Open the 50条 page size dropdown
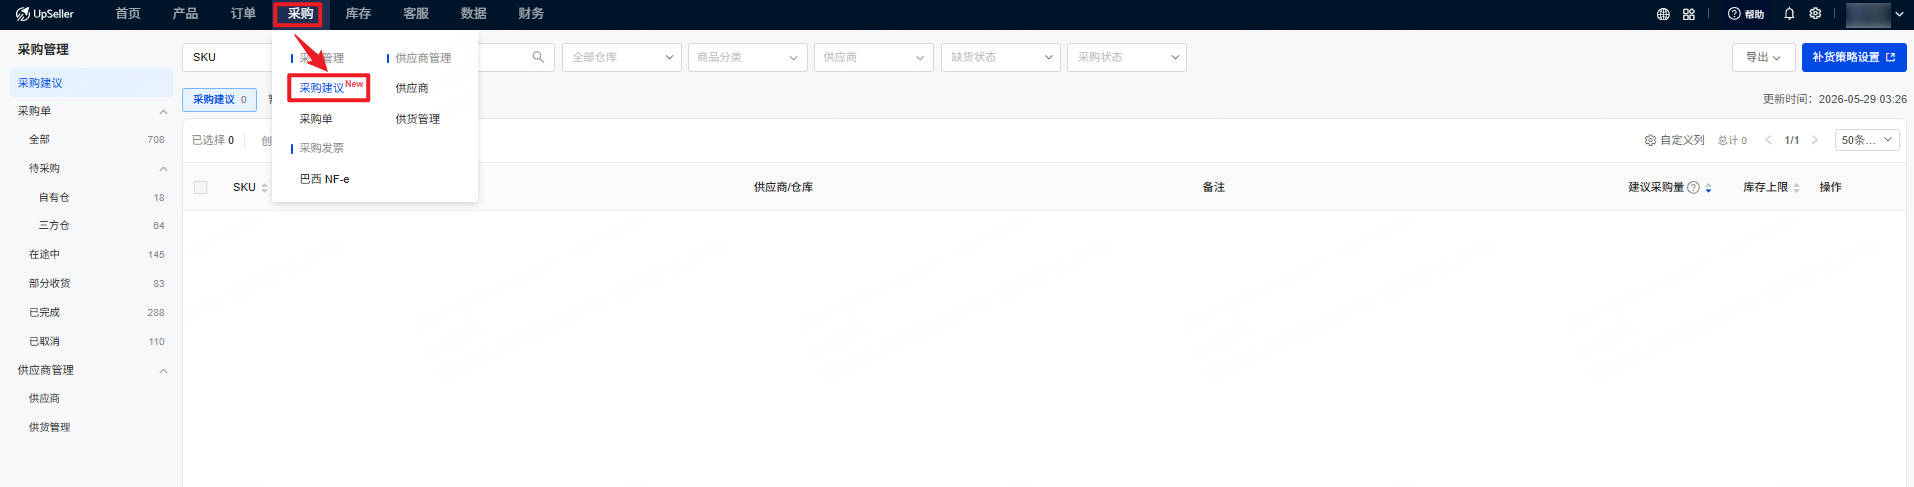The width and height of the screenshot is (1914, 487). click(x=1868, y=140)
